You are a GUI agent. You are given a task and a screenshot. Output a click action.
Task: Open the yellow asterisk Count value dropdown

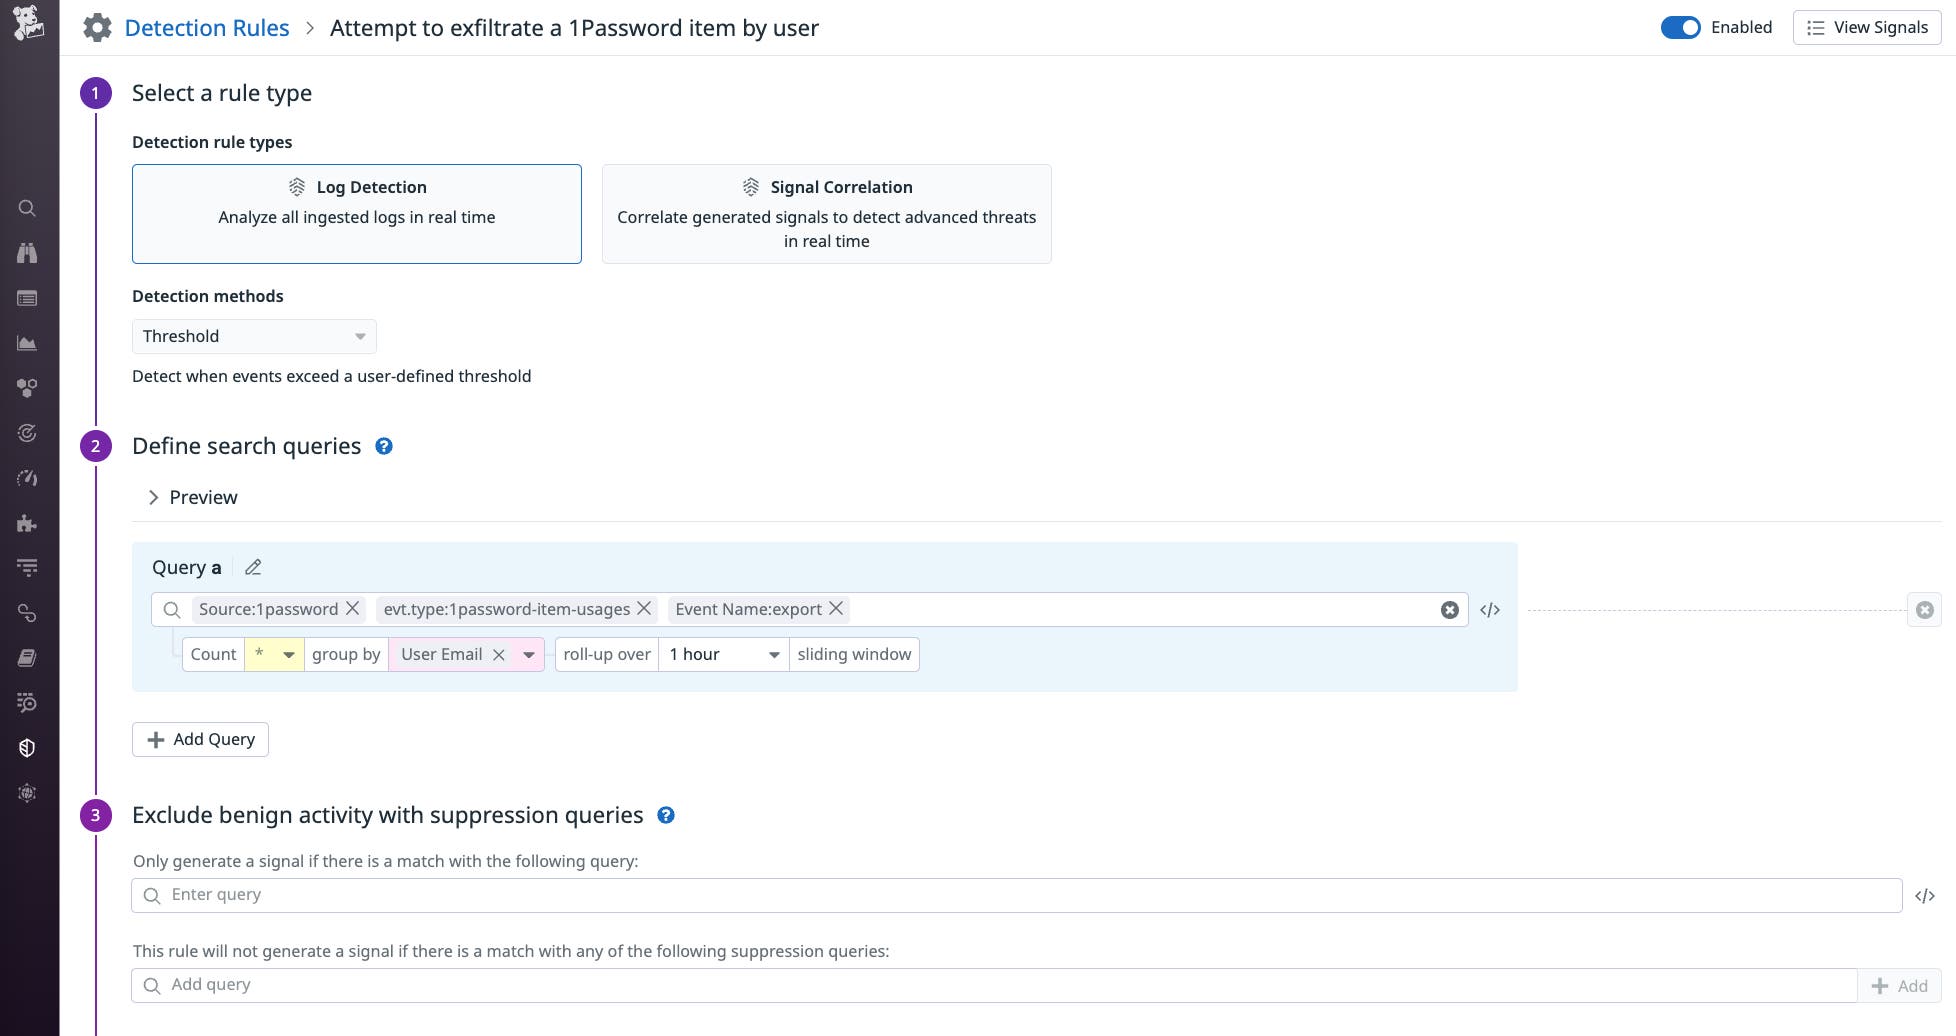pos(273,654)
